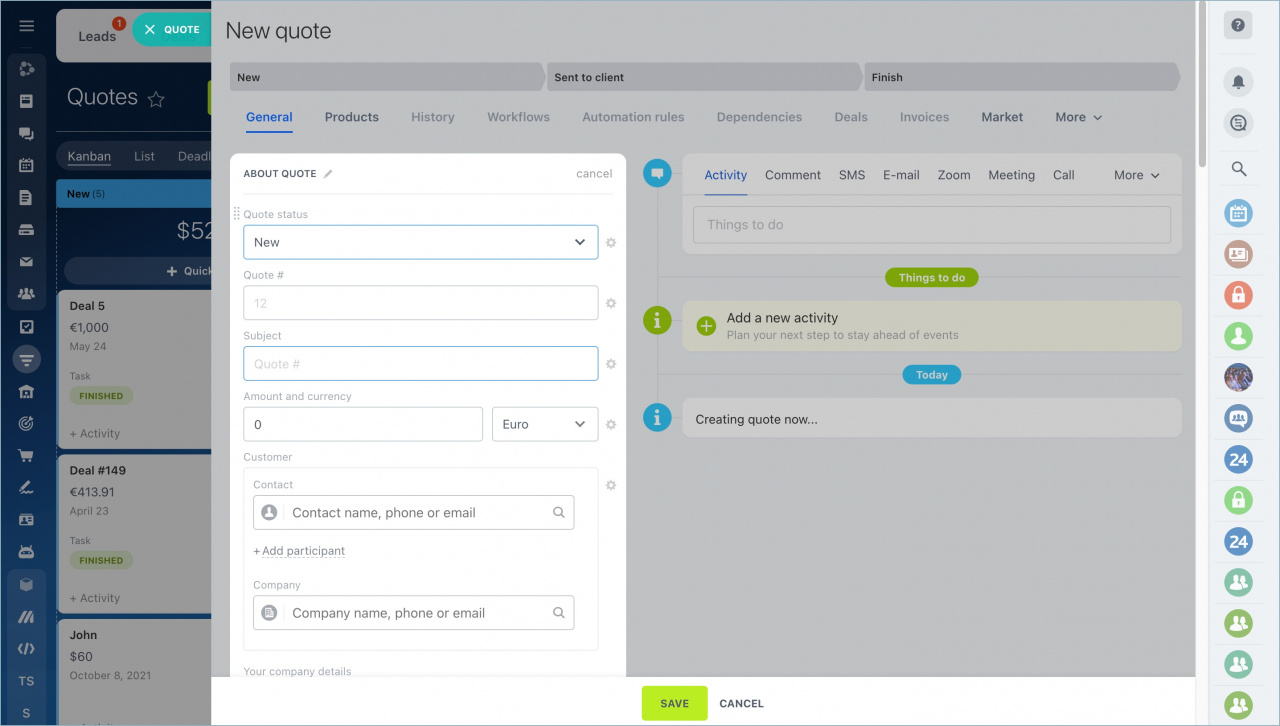
Task: Open the mail envelope icon in left sidebar
Action: tap(27, 262)
